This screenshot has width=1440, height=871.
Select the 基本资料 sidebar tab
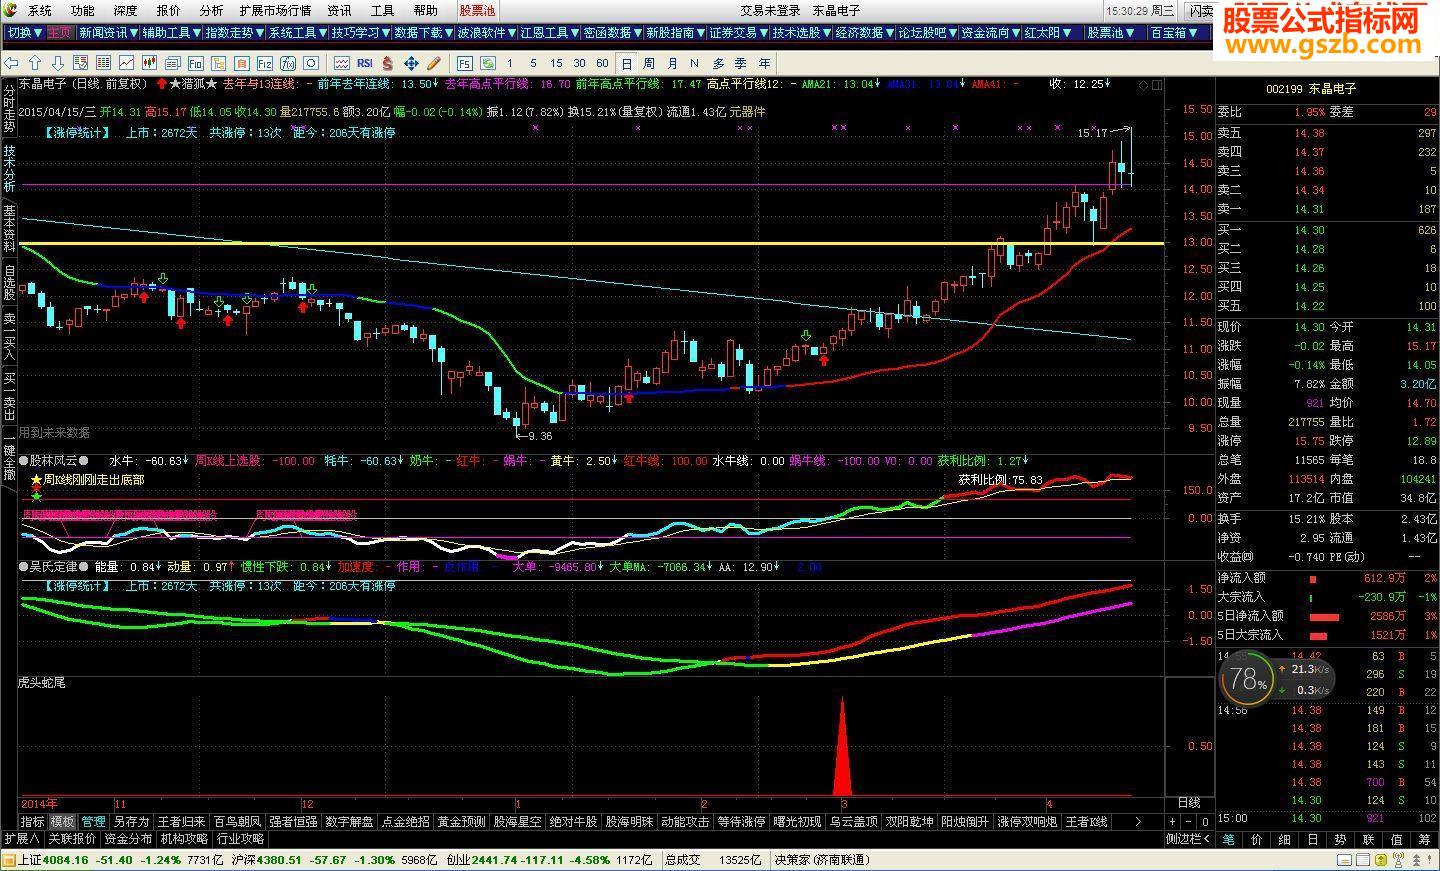(x=9, y=228)
